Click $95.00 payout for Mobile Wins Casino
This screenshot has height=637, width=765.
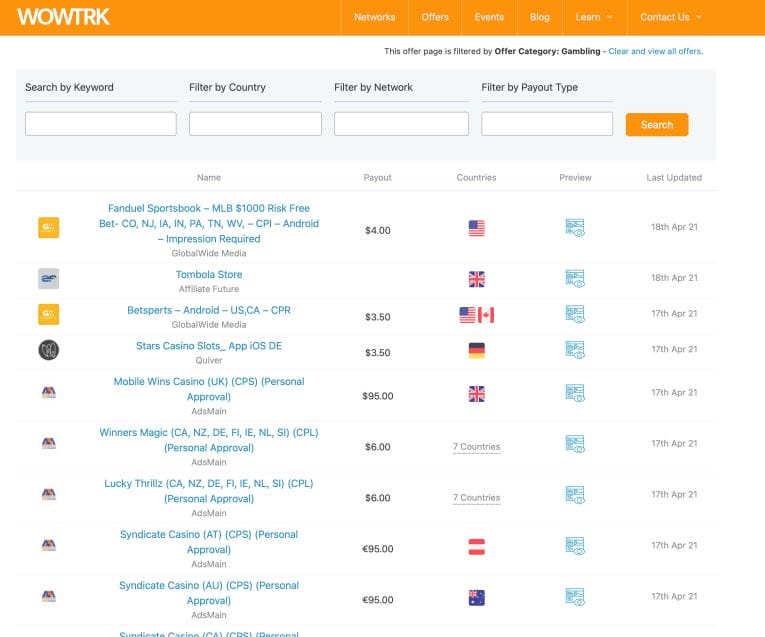378,396
